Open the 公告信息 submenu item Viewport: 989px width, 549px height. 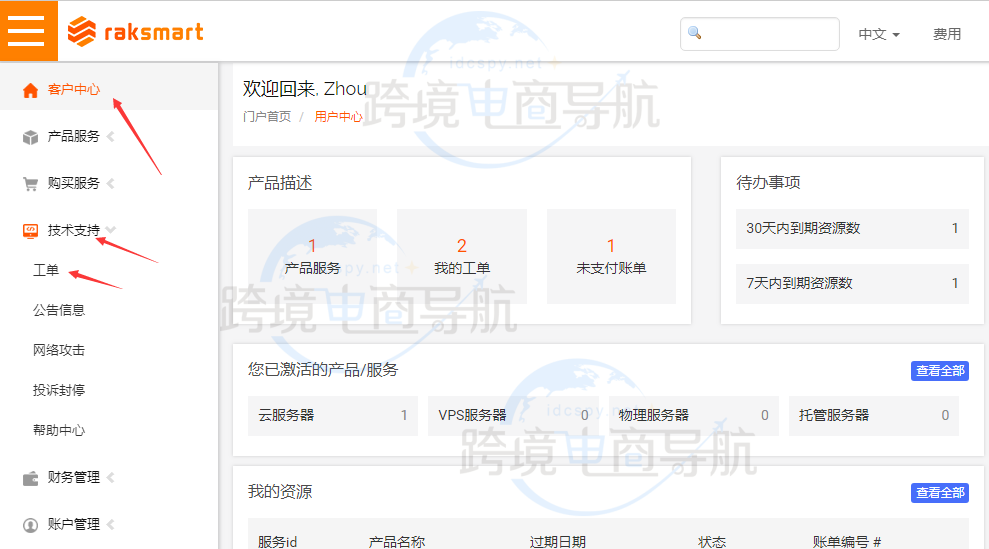click(x=59, y=310)
